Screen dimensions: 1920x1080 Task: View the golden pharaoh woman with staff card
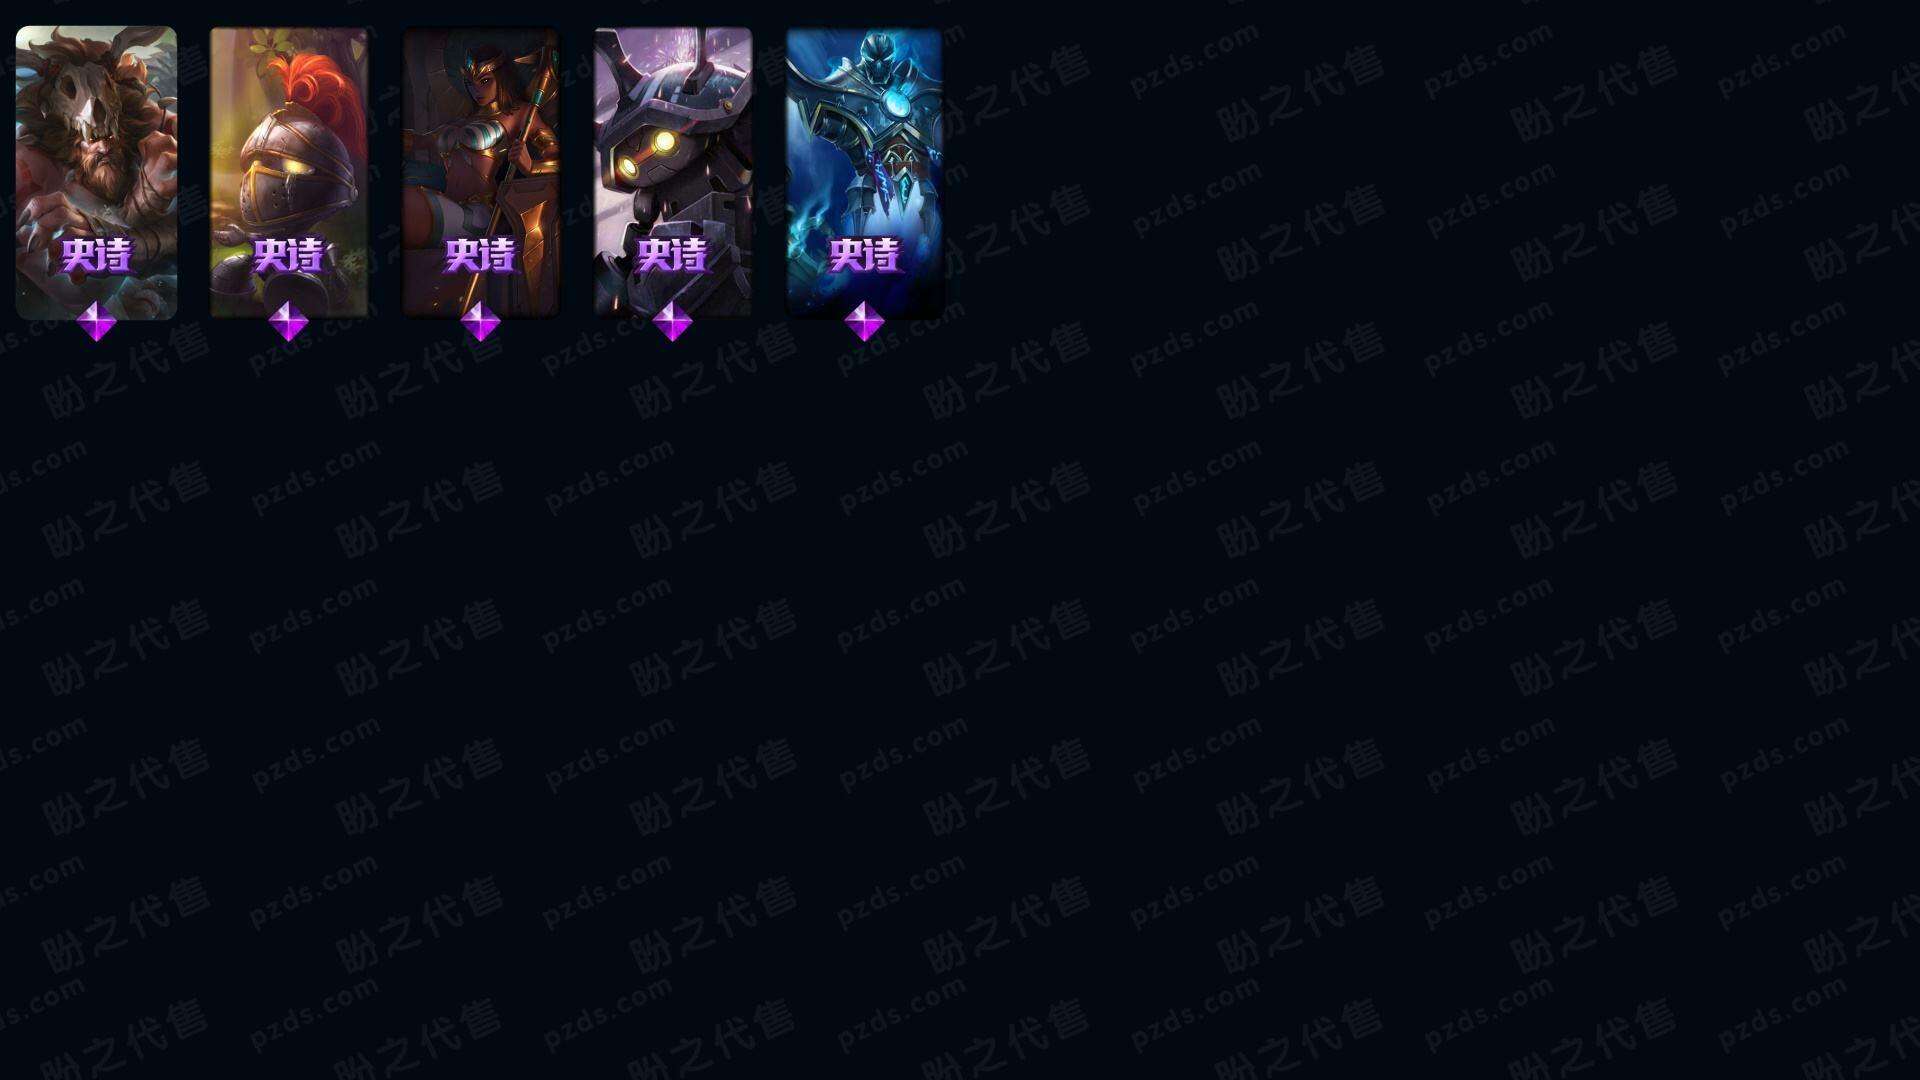480,172
